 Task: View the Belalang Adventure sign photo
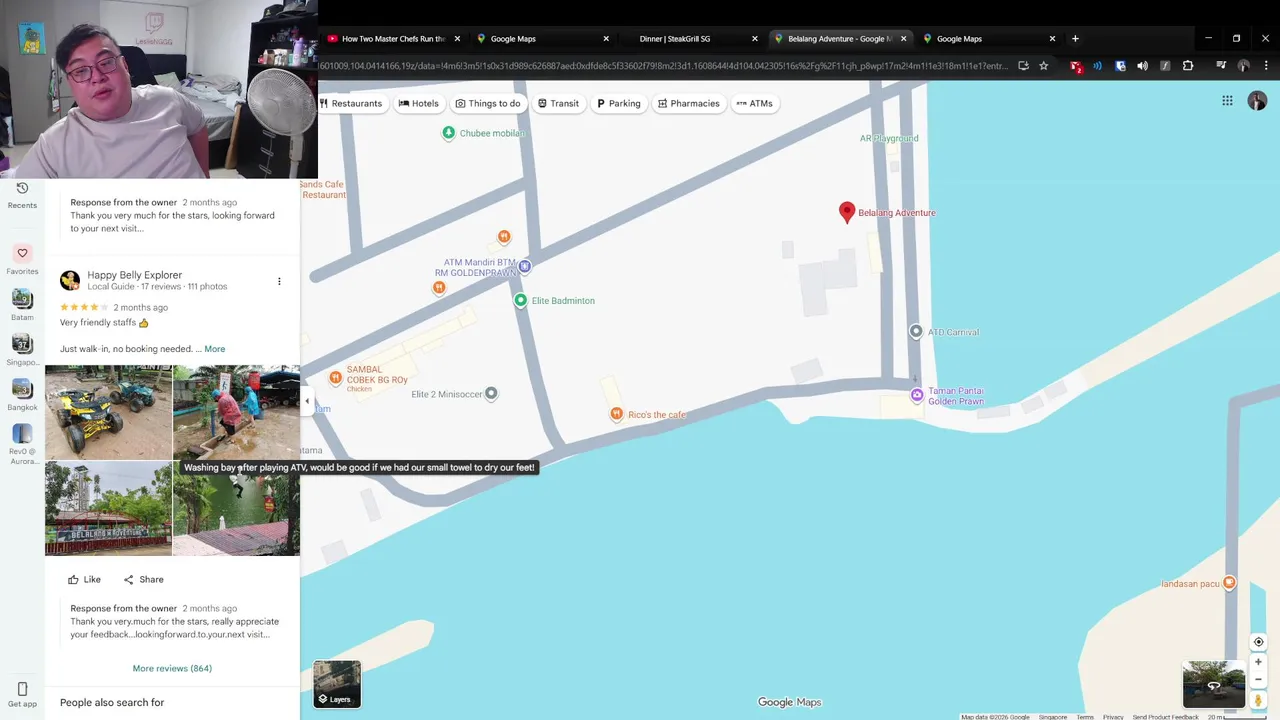pos(108,508)
